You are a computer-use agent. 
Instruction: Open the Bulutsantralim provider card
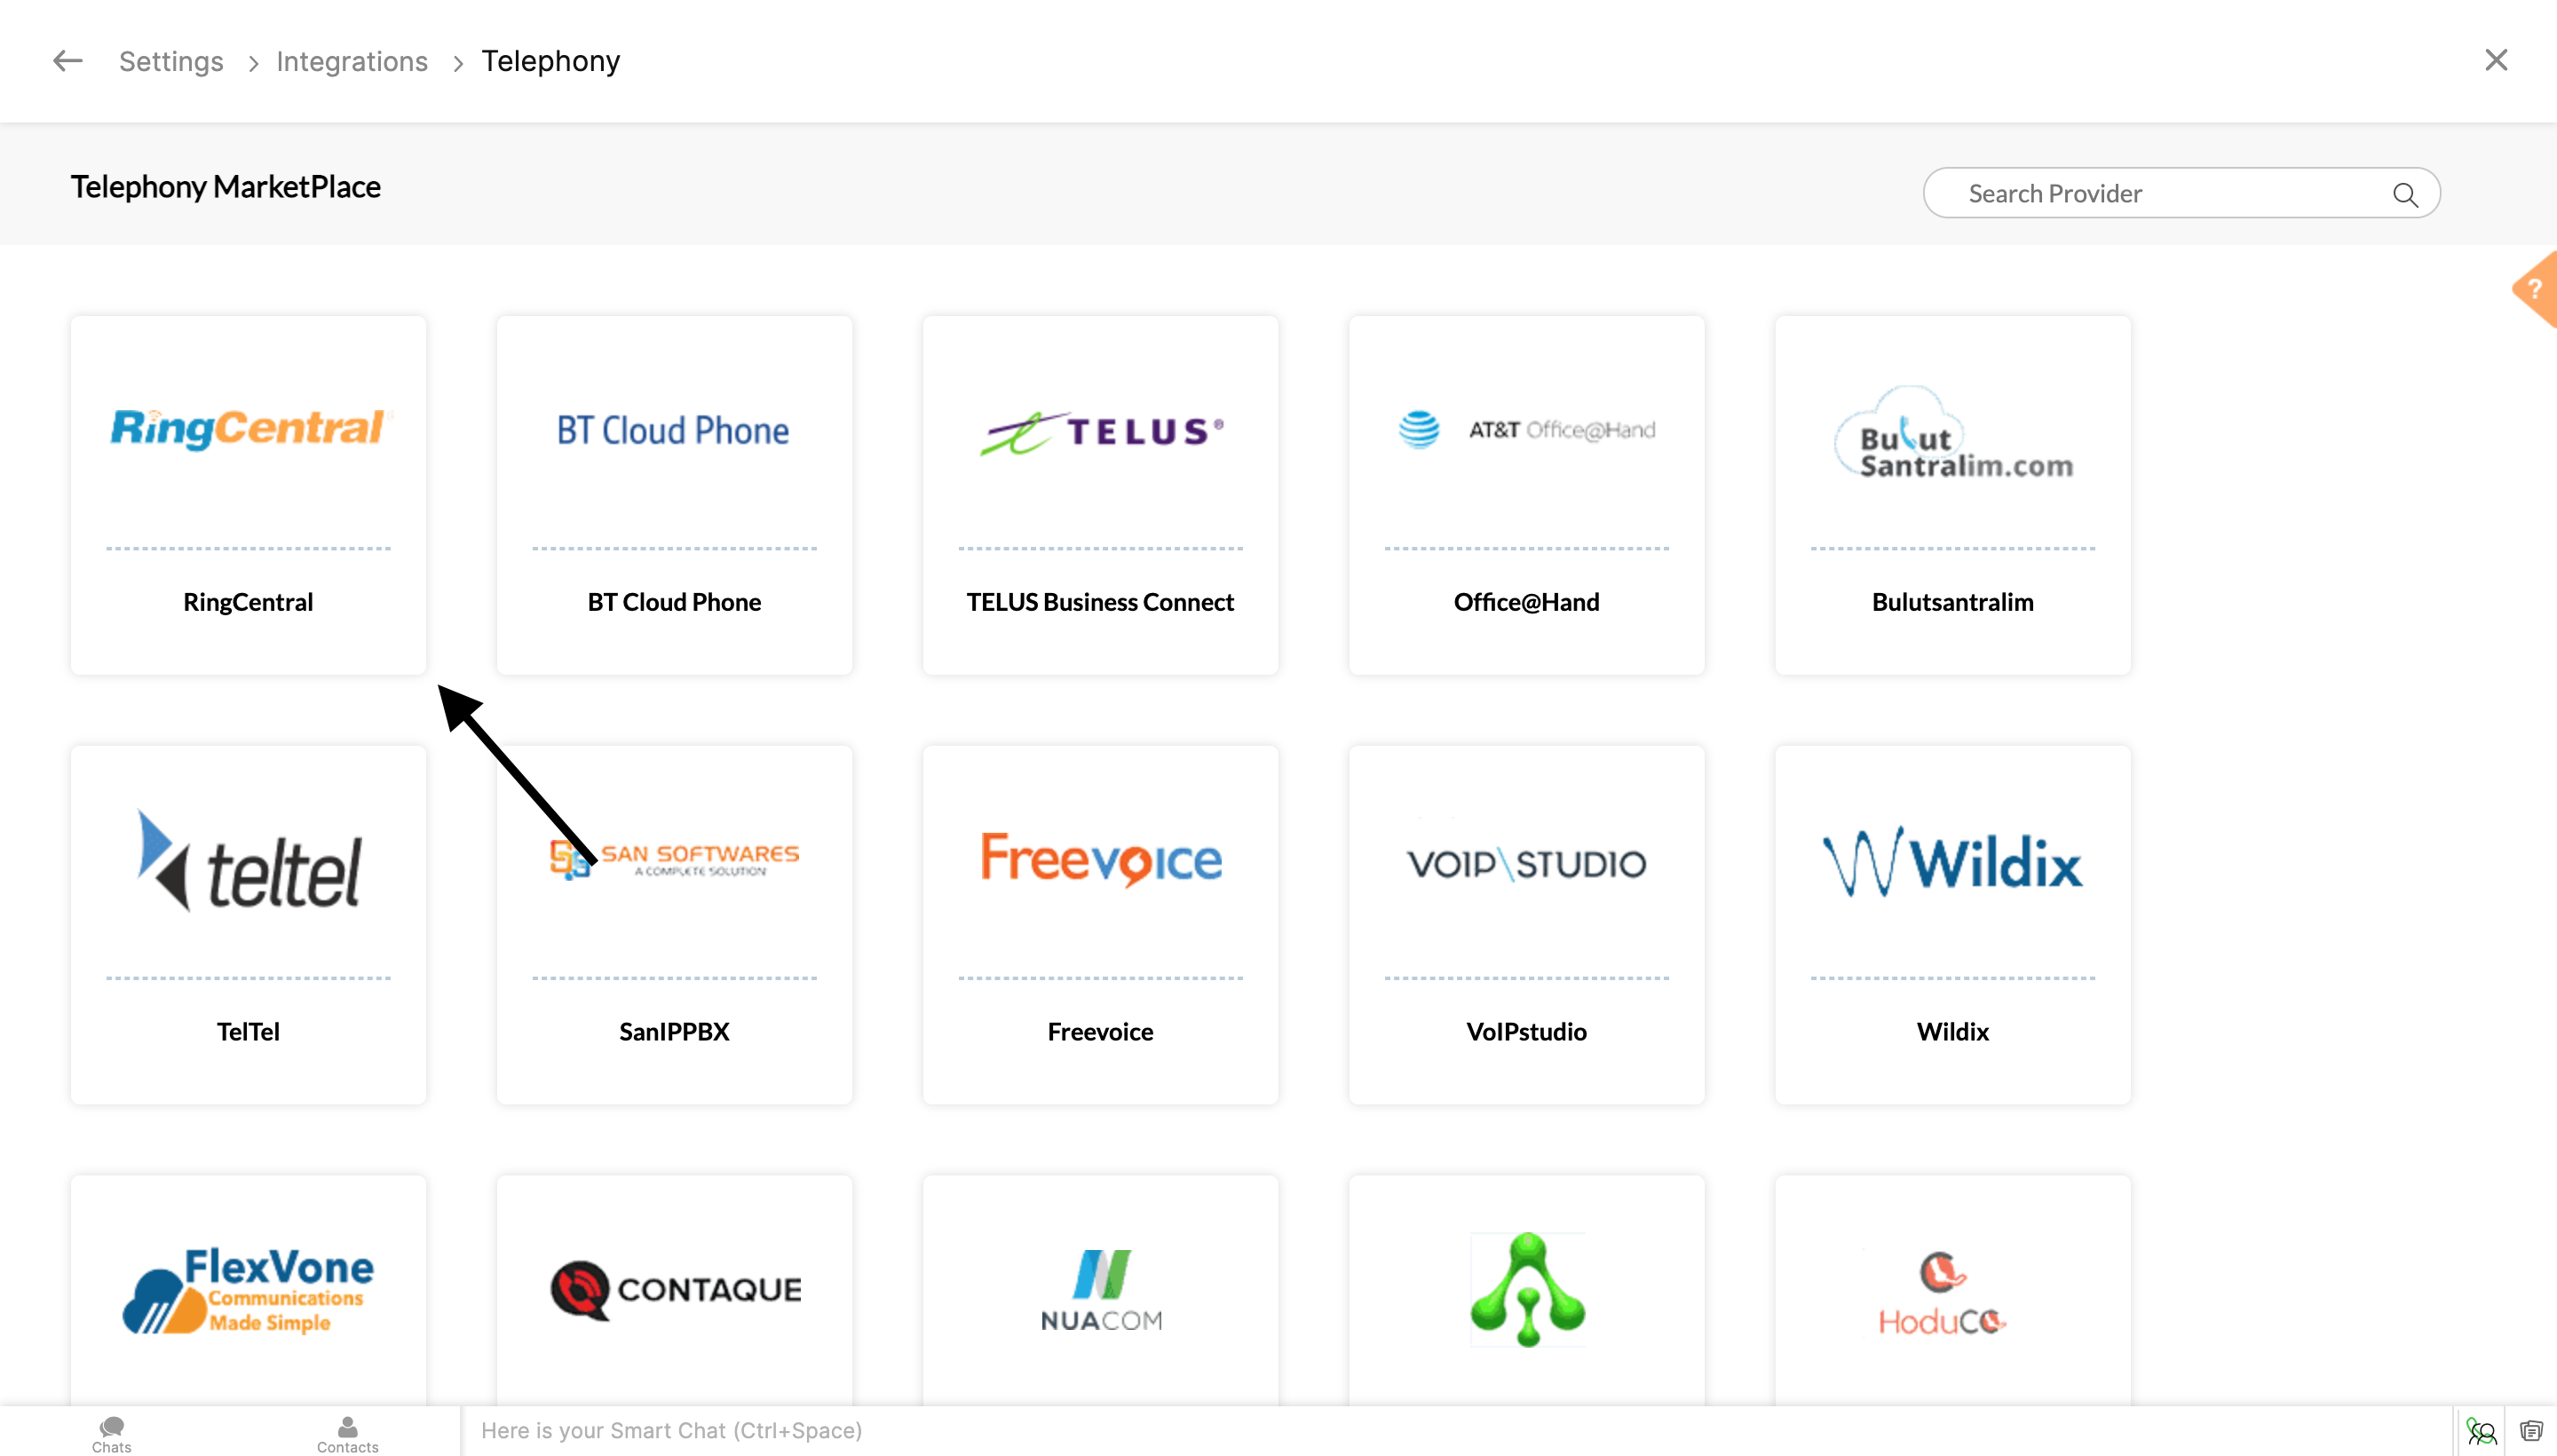[1952, 495]
